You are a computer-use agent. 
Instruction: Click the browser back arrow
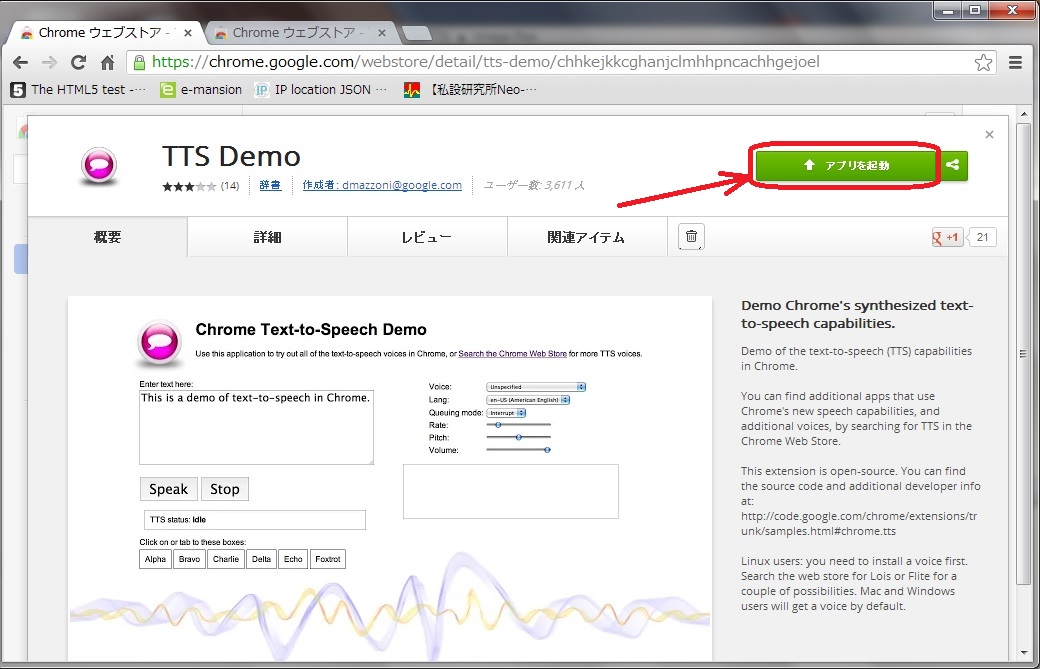click(21, 62)
